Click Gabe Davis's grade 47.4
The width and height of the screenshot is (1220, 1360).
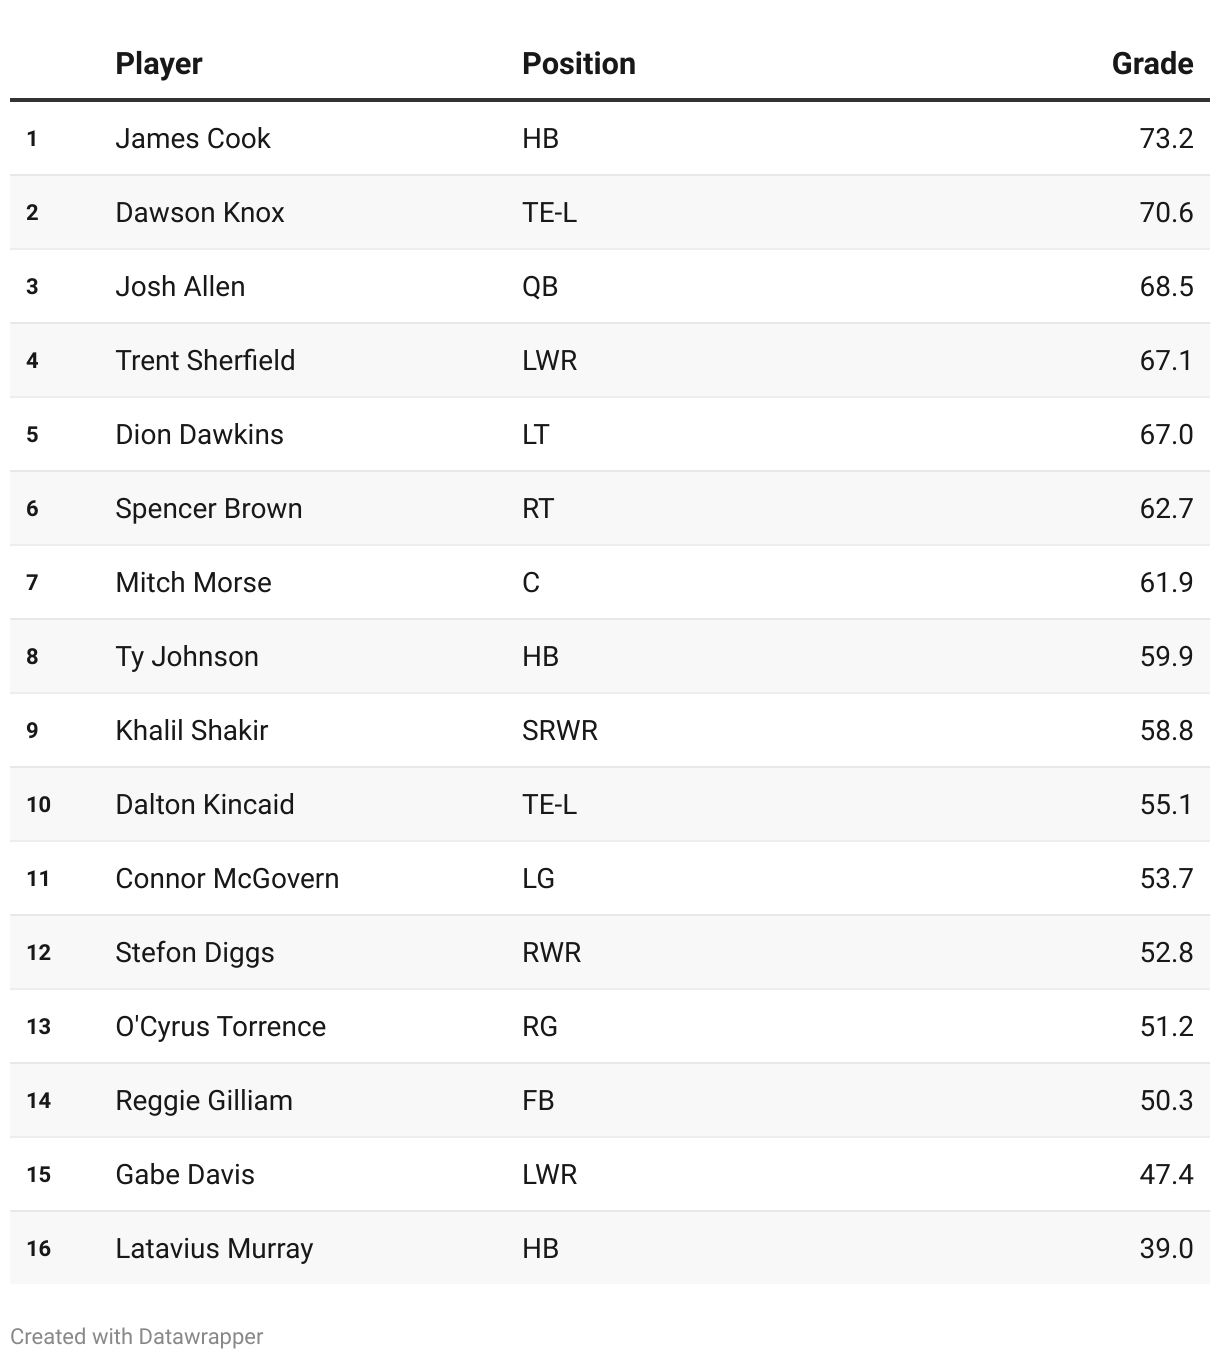coord(1165,1174)
